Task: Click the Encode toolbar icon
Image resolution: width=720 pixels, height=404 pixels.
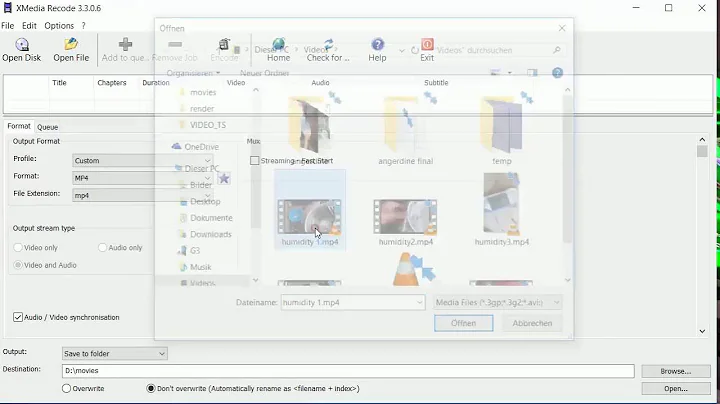Action: (x=224, y=45)
